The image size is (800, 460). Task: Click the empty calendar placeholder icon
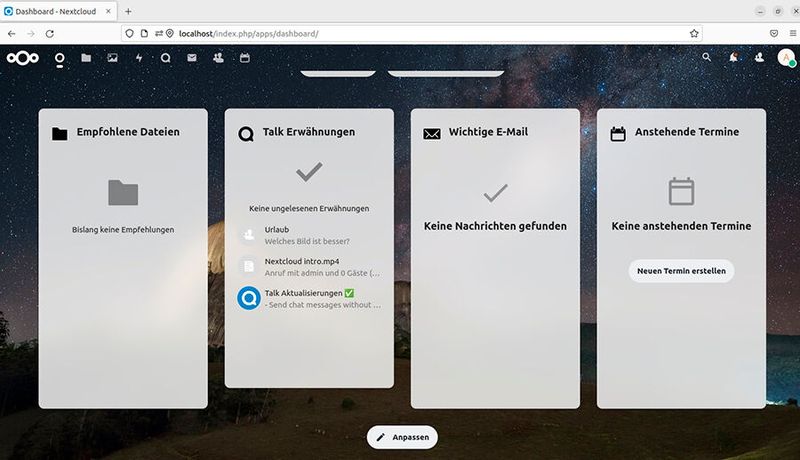pos(681,191)
